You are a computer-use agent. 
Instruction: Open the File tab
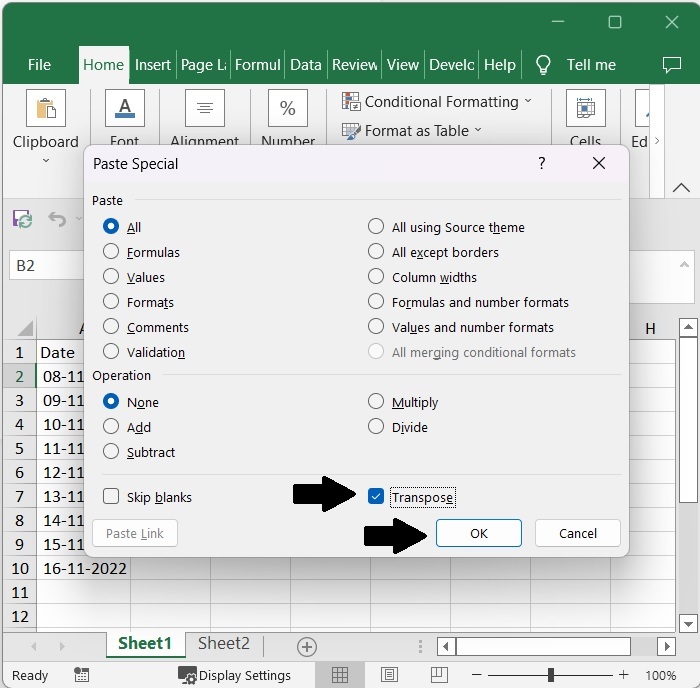tap(39, 65)
